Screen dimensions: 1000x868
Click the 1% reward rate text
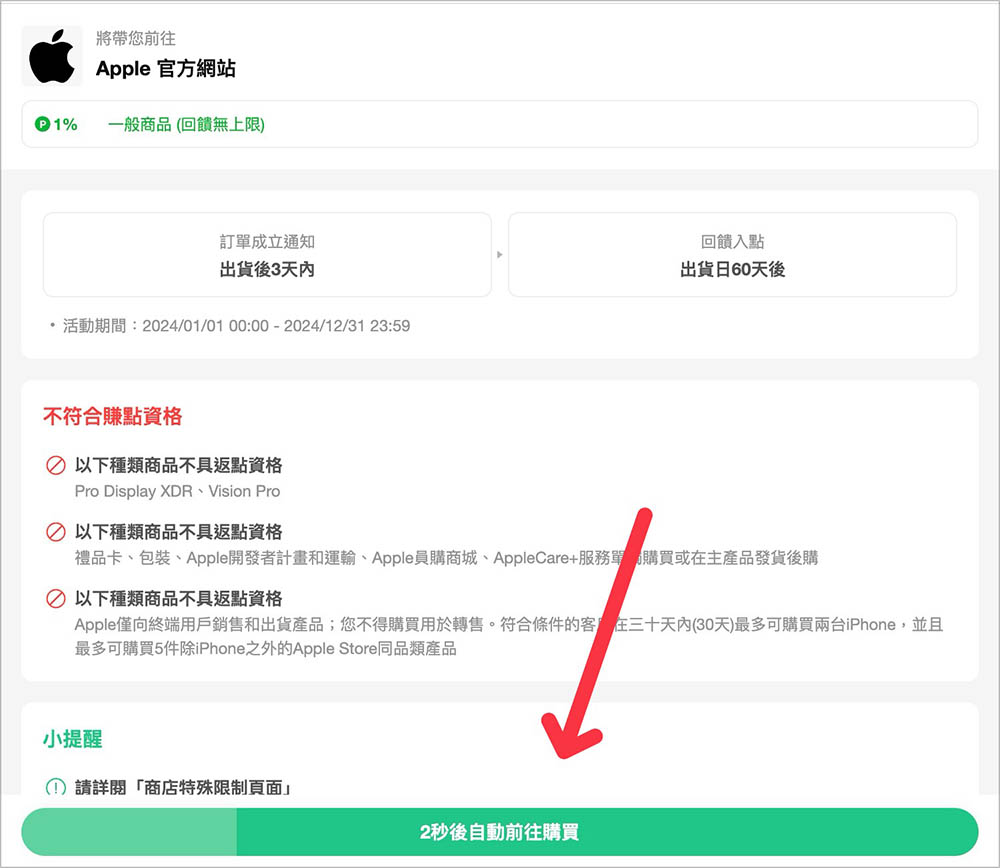65,124
